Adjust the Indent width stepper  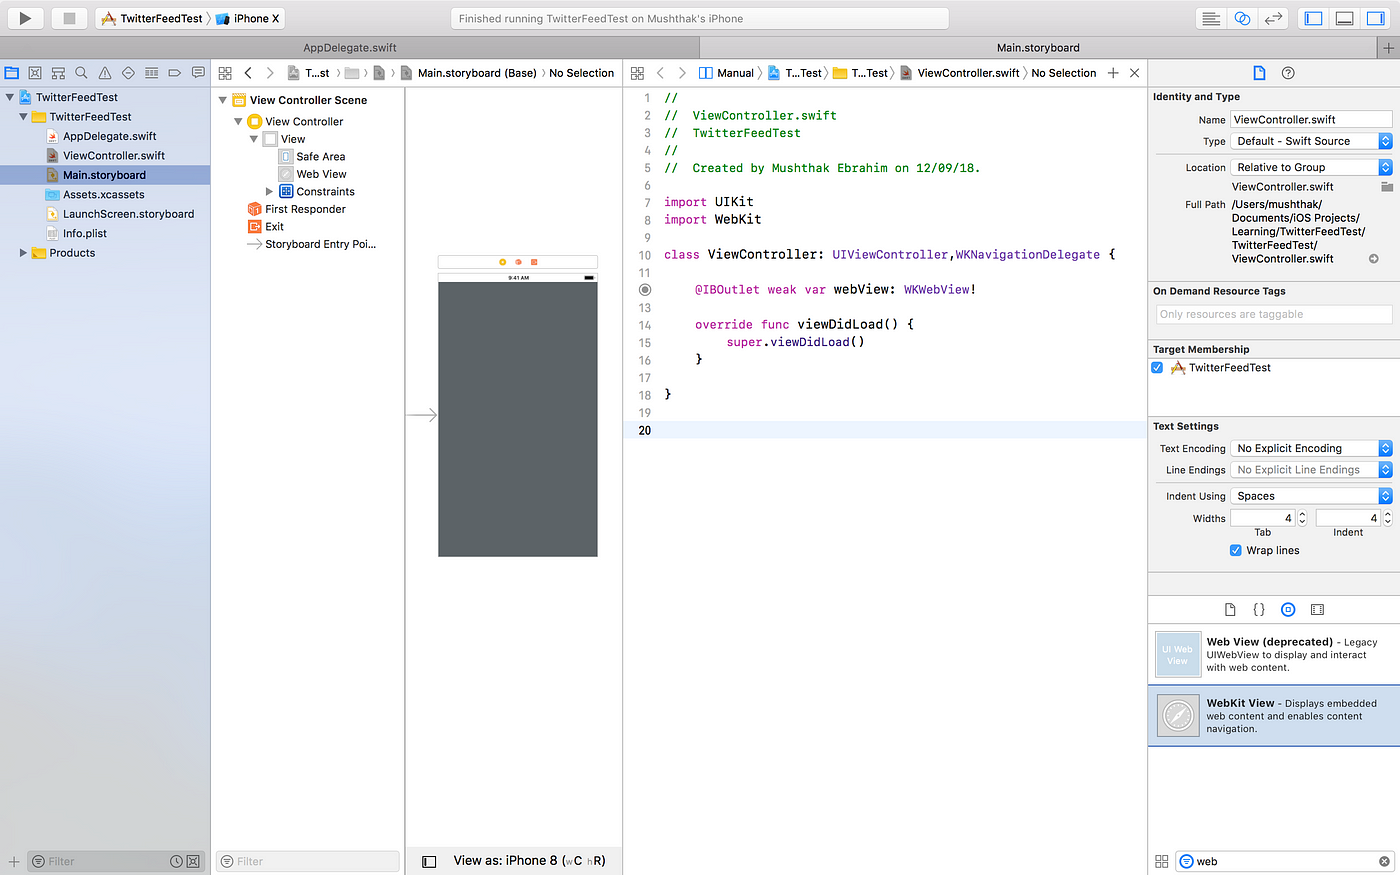pyautogui.click(x=1388, y=518)
